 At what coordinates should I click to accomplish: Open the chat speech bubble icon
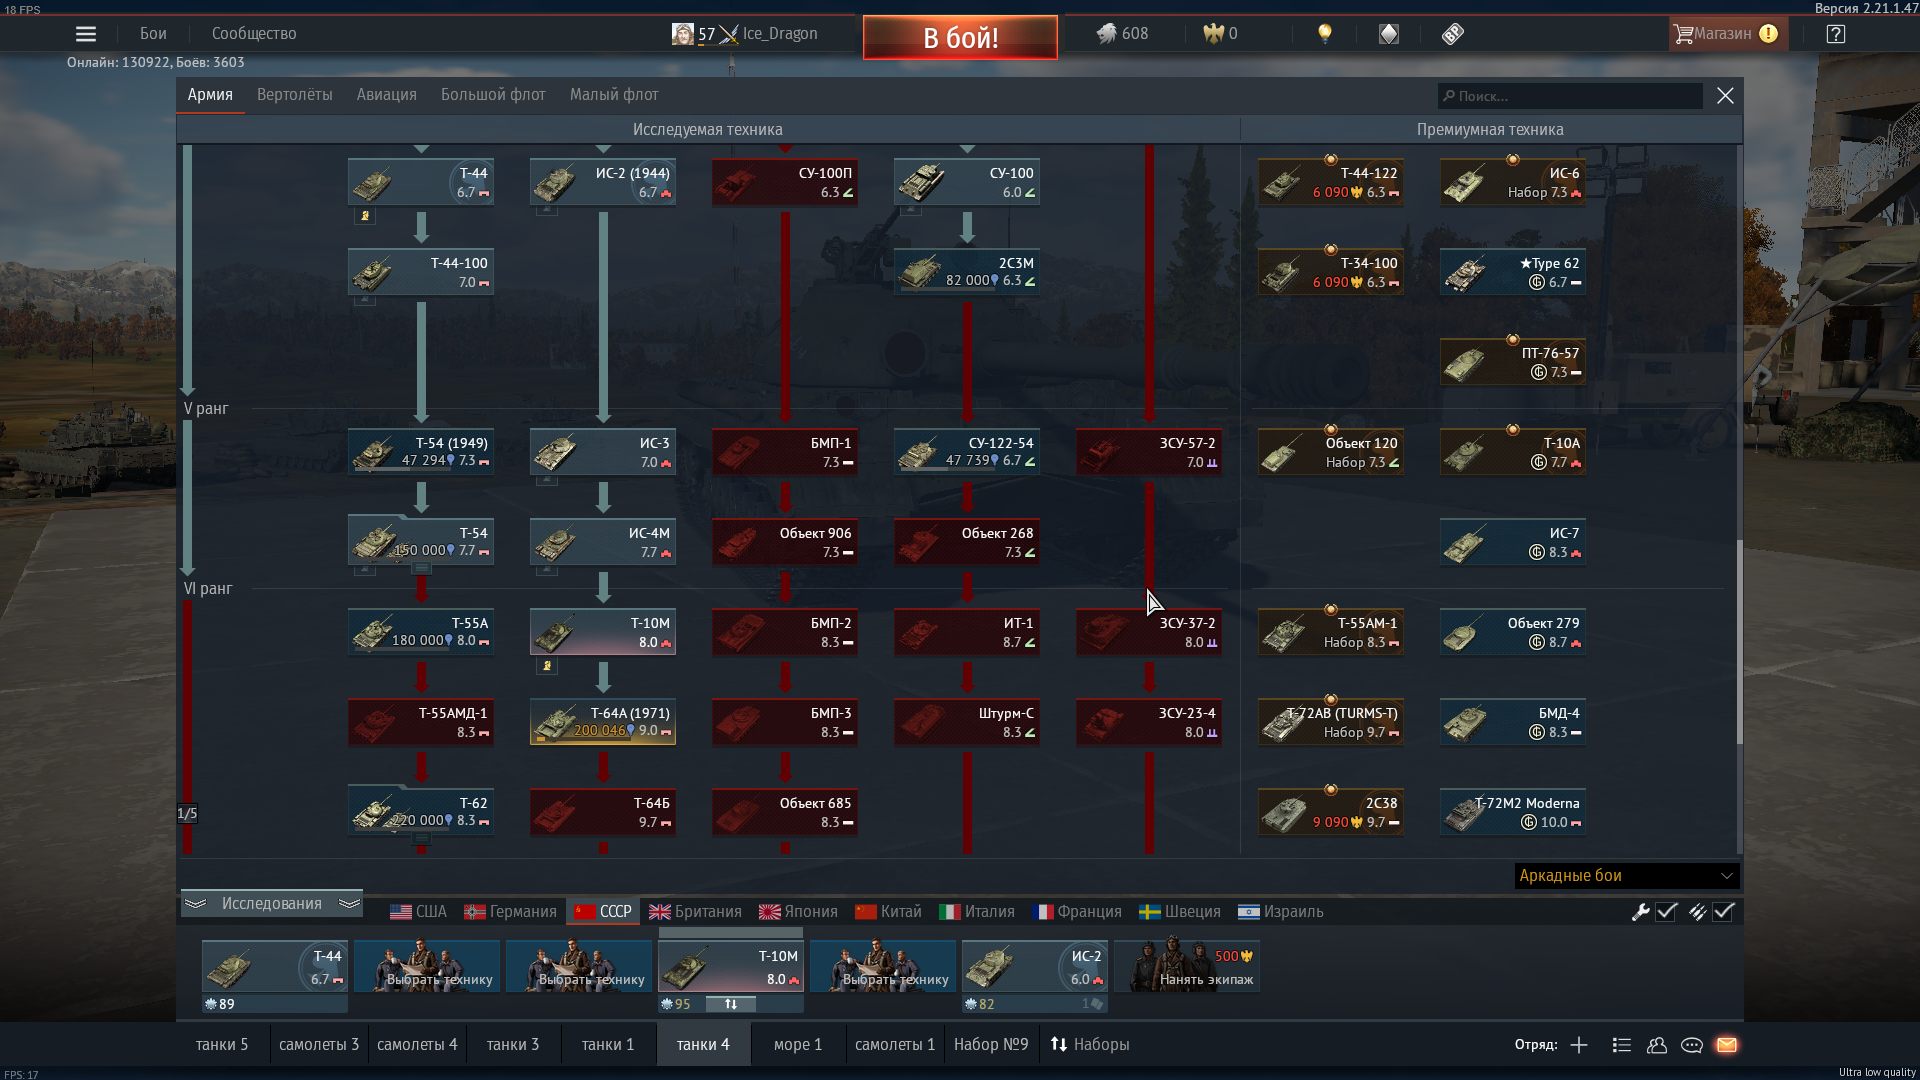pos(1692,1045)
